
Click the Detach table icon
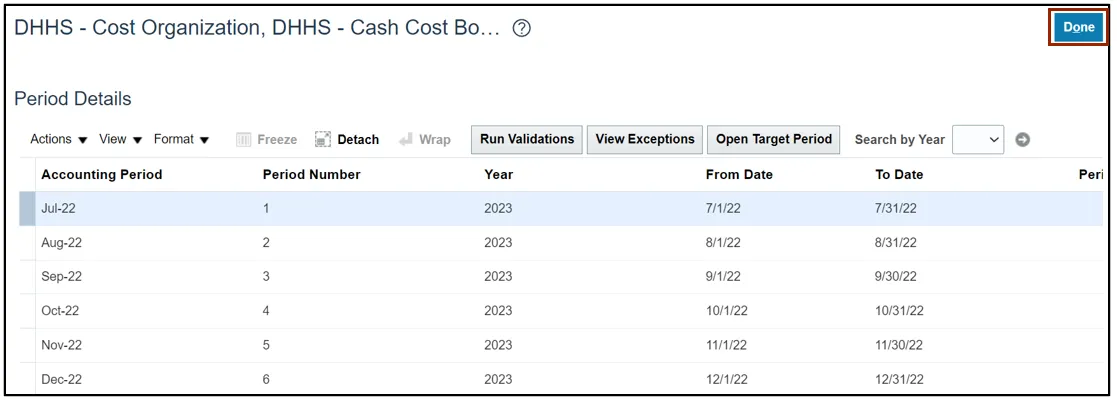323,140
